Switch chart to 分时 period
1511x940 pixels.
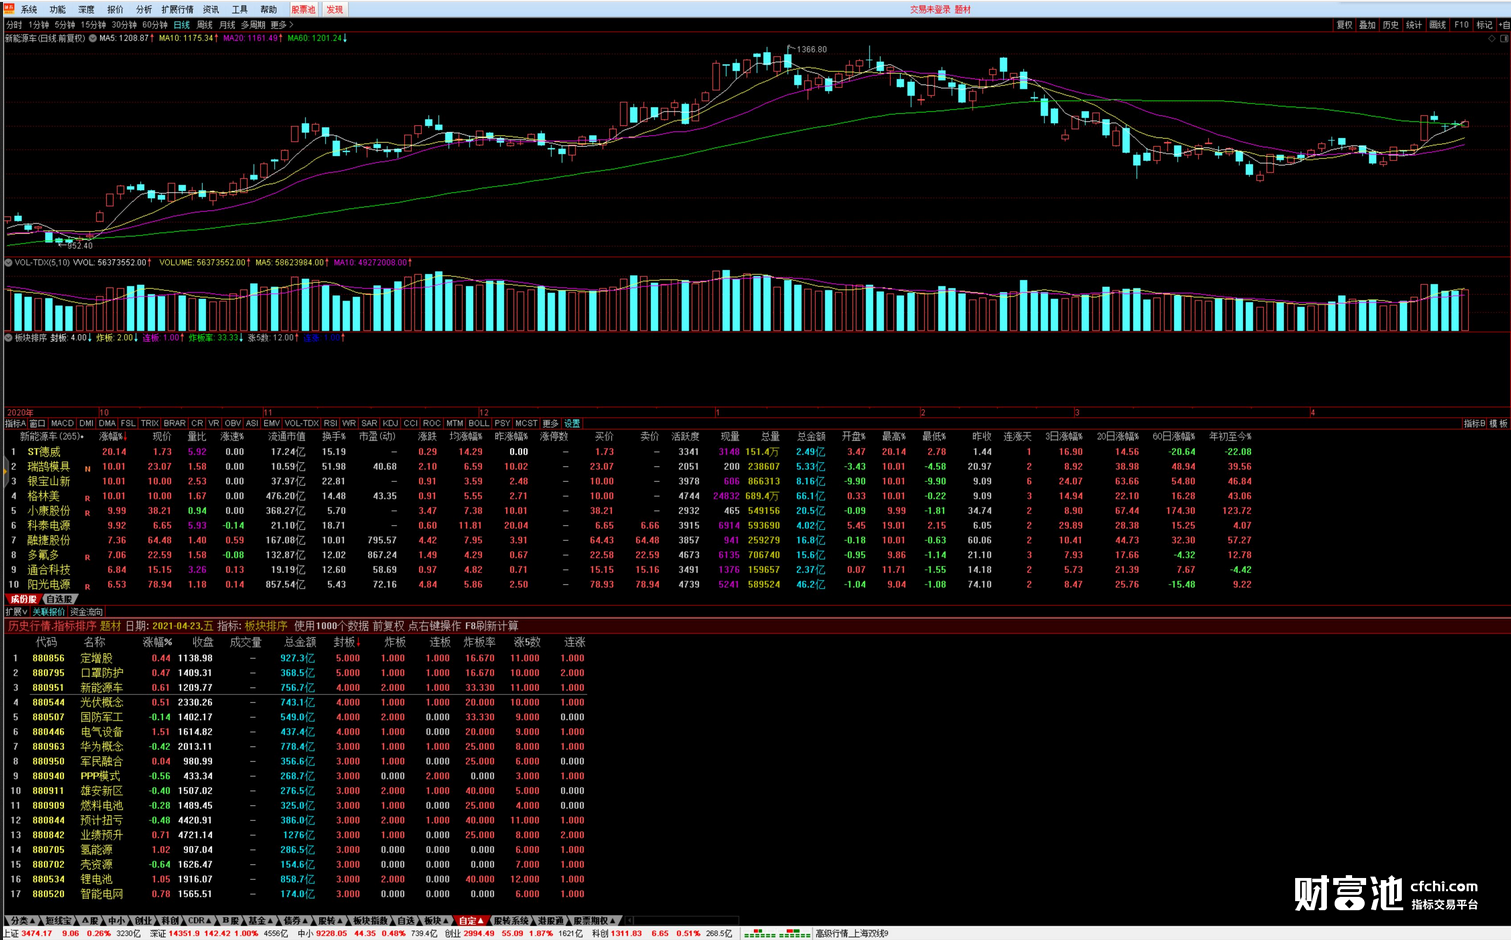tap(14, 25)
